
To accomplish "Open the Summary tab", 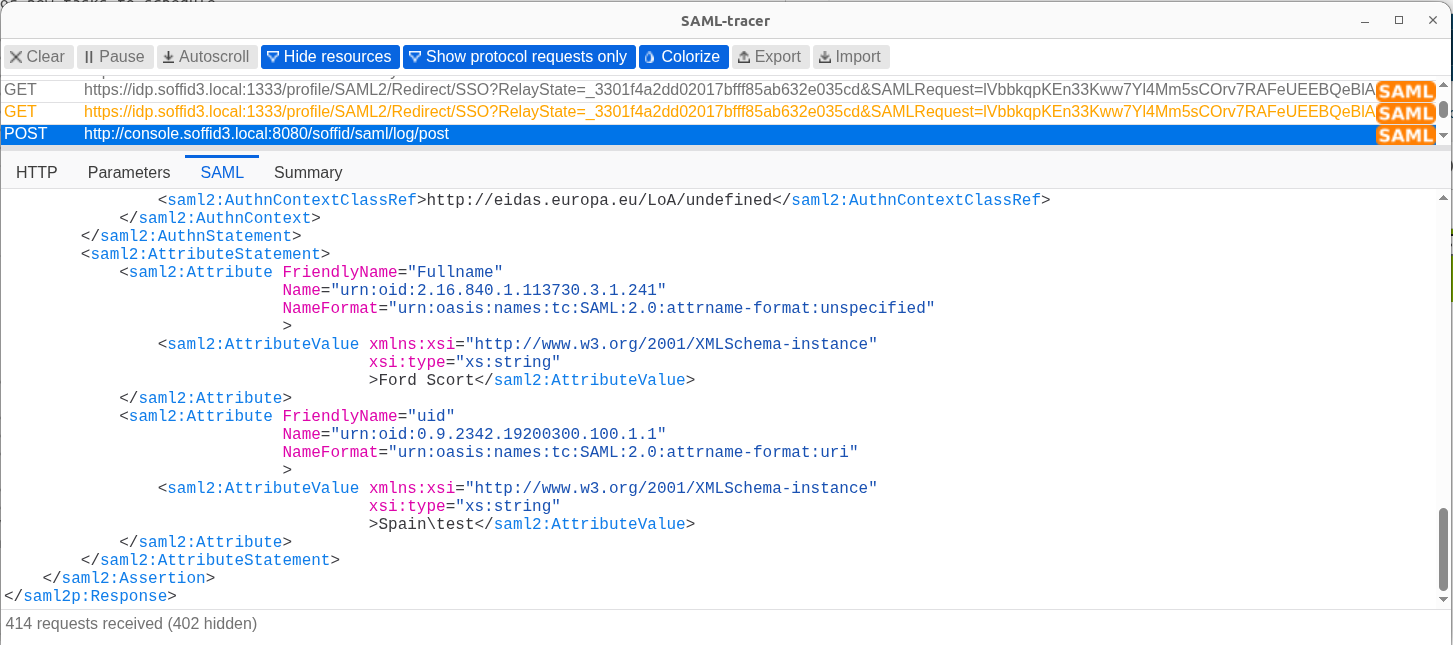I will (x=308, y=172).
